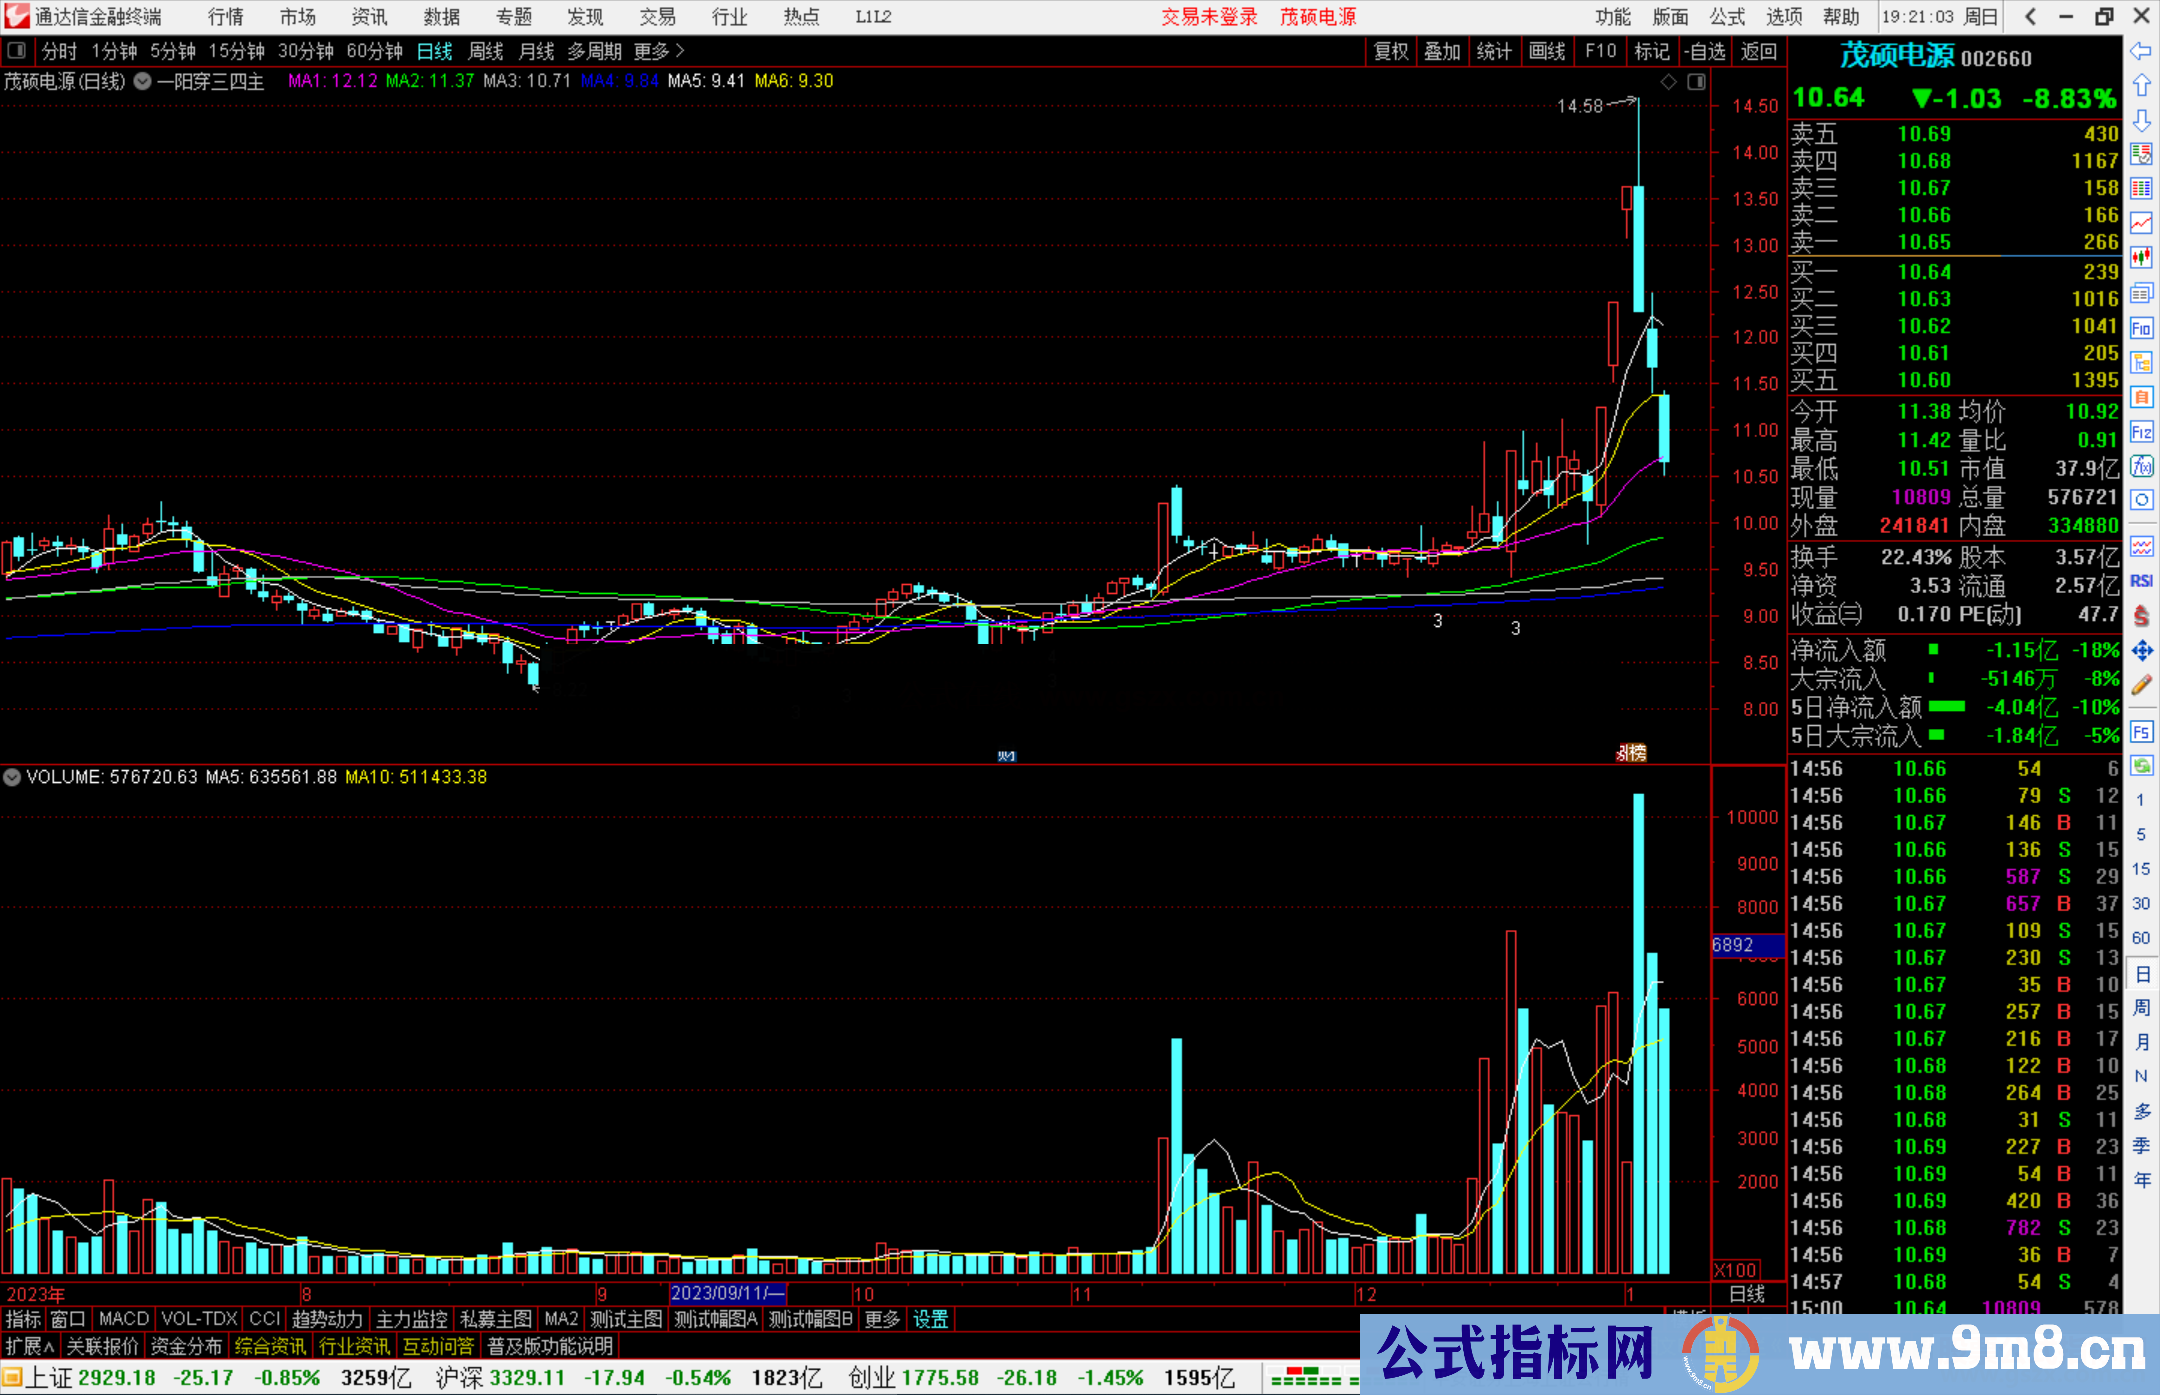Screen dimensions: 2160x1395
Task: Expand the 更多 period options chevron
Action: point(680,51)
